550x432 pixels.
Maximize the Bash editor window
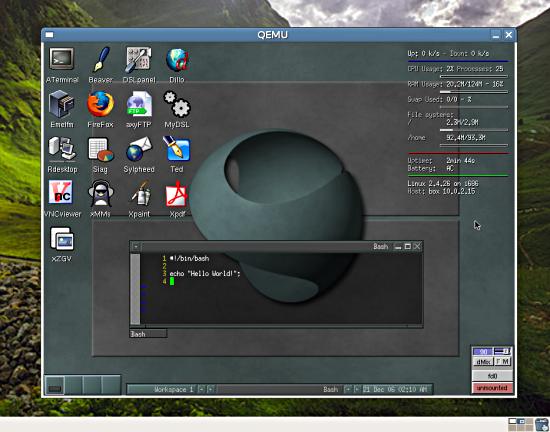click(408, 247)
